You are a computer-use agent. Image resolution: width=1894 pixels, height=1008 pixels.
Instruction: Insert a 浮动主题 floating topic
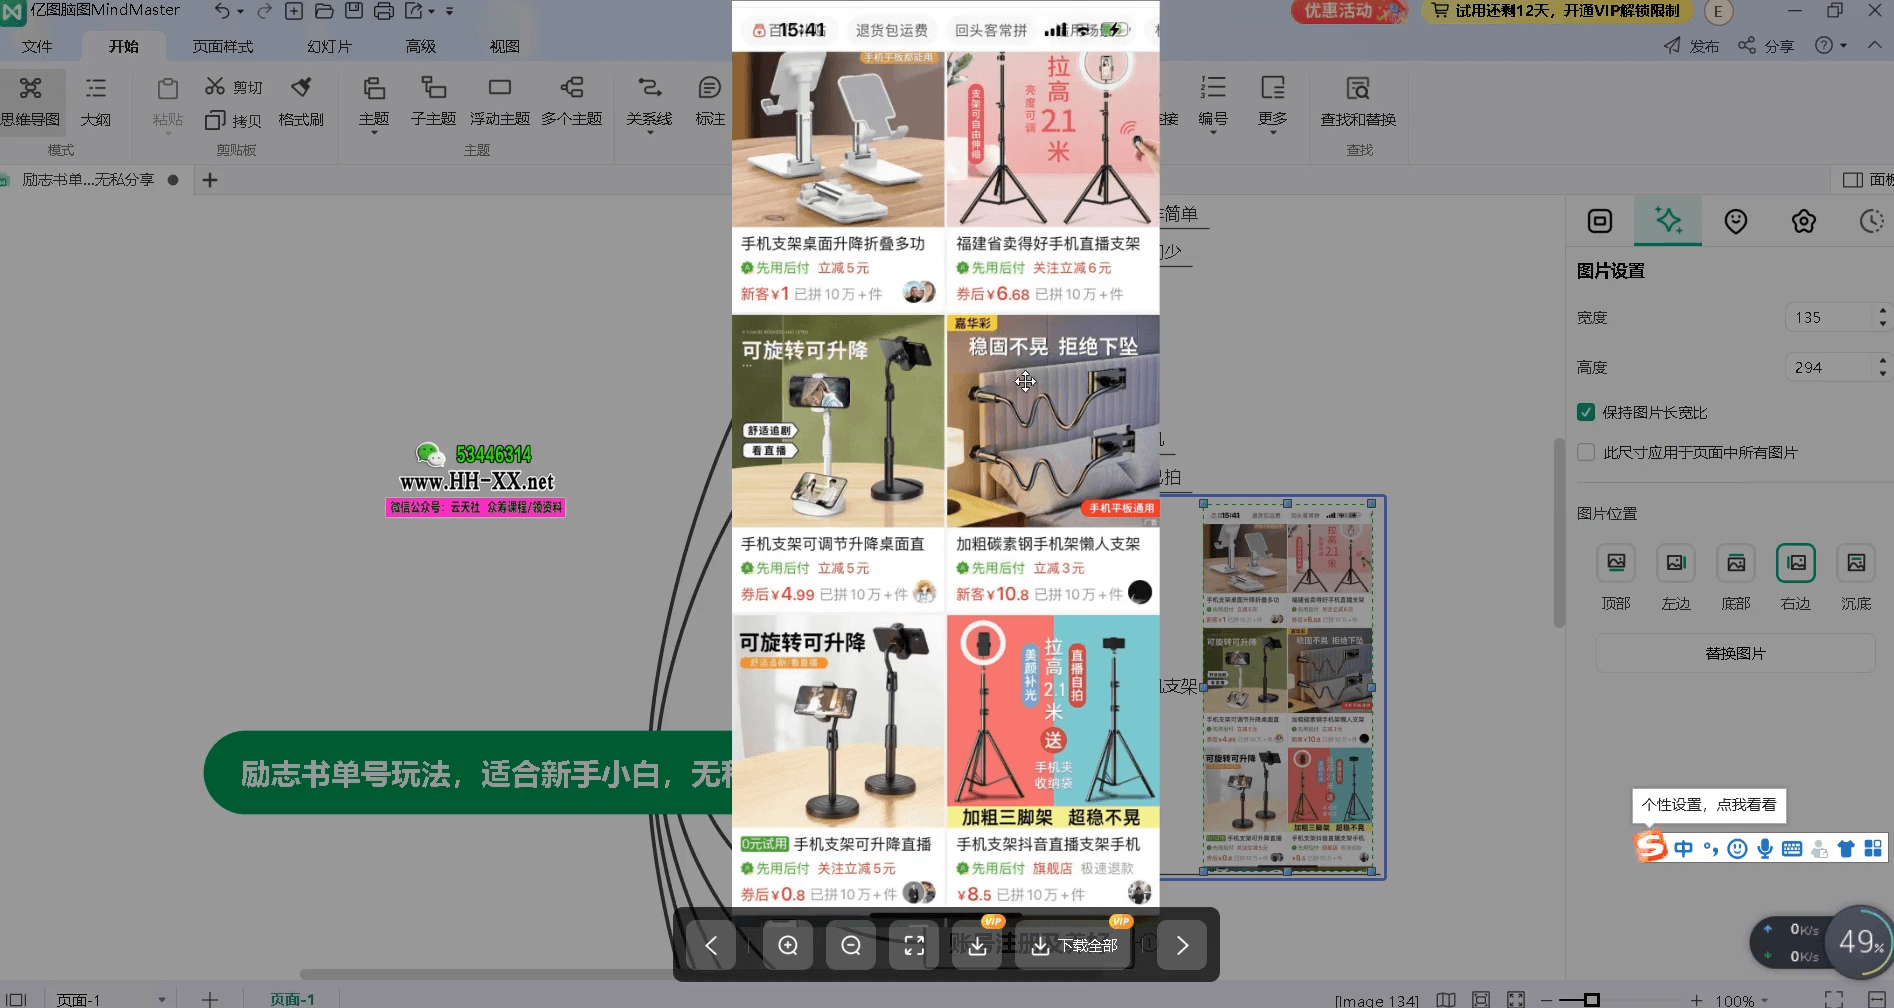[x=500, y=102]
